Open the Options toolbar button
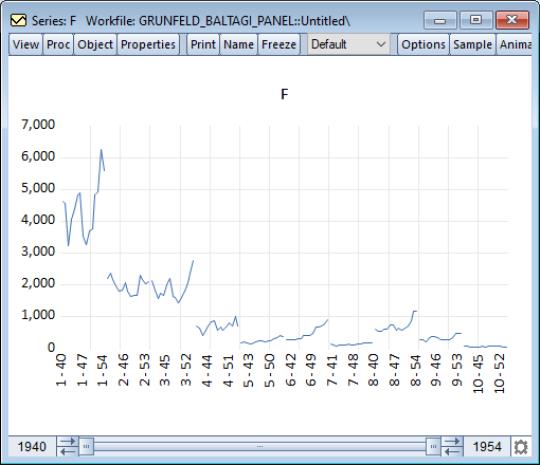Screen dimensions: 540x465 pyautogui.click(x=423, y=44)
